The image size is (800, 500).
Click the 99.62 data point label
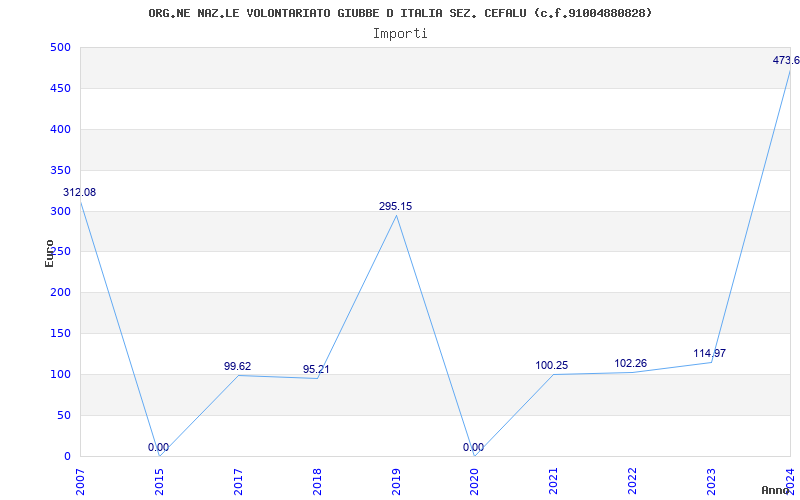pyautogui.click(x=238, y=366)
